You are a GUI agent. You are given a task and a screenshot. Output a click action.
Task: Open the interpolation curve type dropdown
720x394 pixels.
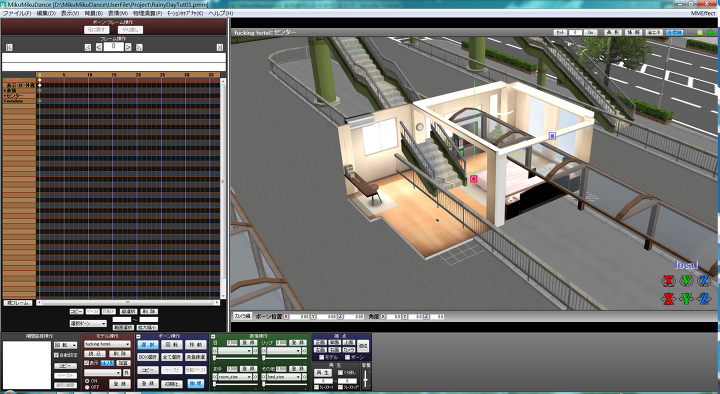65,345
